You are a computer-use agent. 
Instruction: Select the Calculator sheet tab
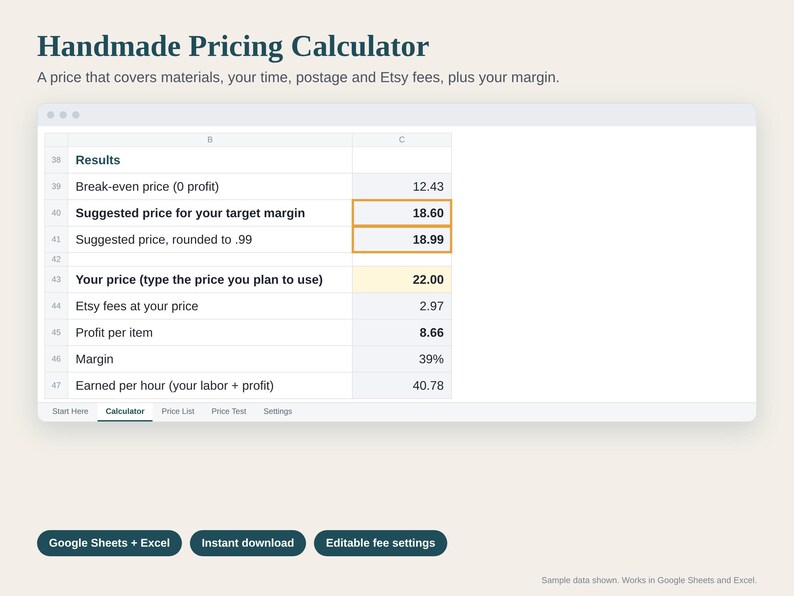click(x=125, y=411)
